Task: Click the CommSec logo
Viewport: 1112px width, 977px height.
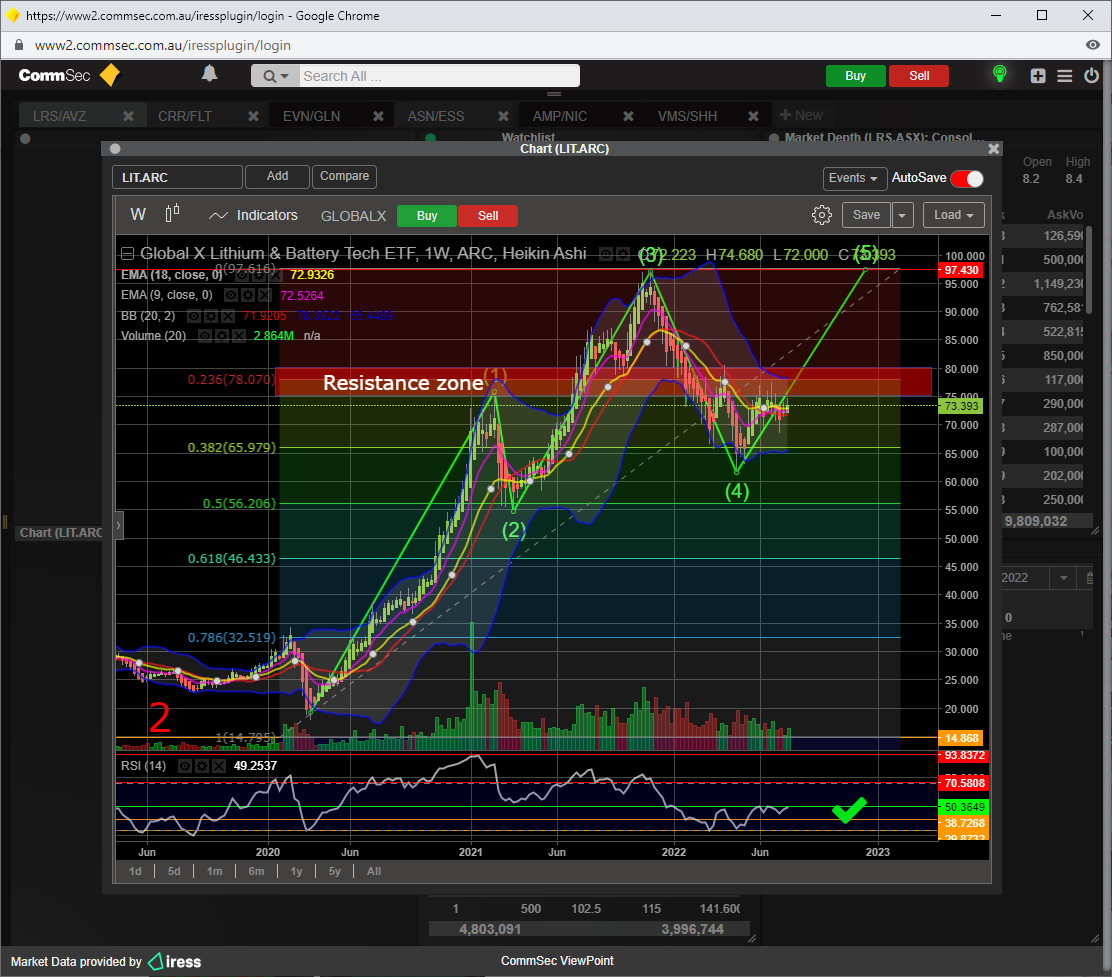Action: (x=69, y=75)
